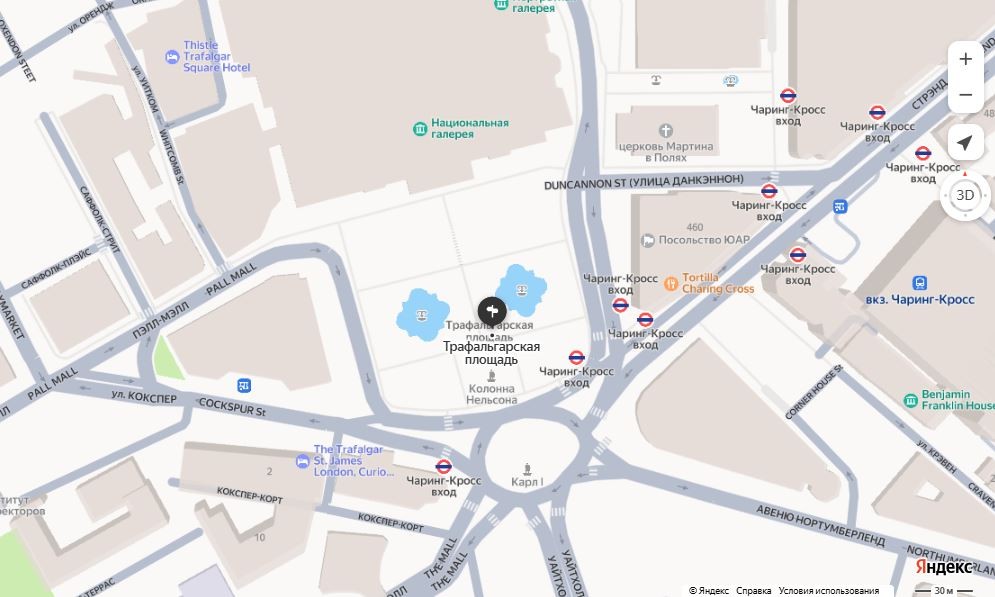Click the Колонна Нельсона monument label

(x=492, y=394)
